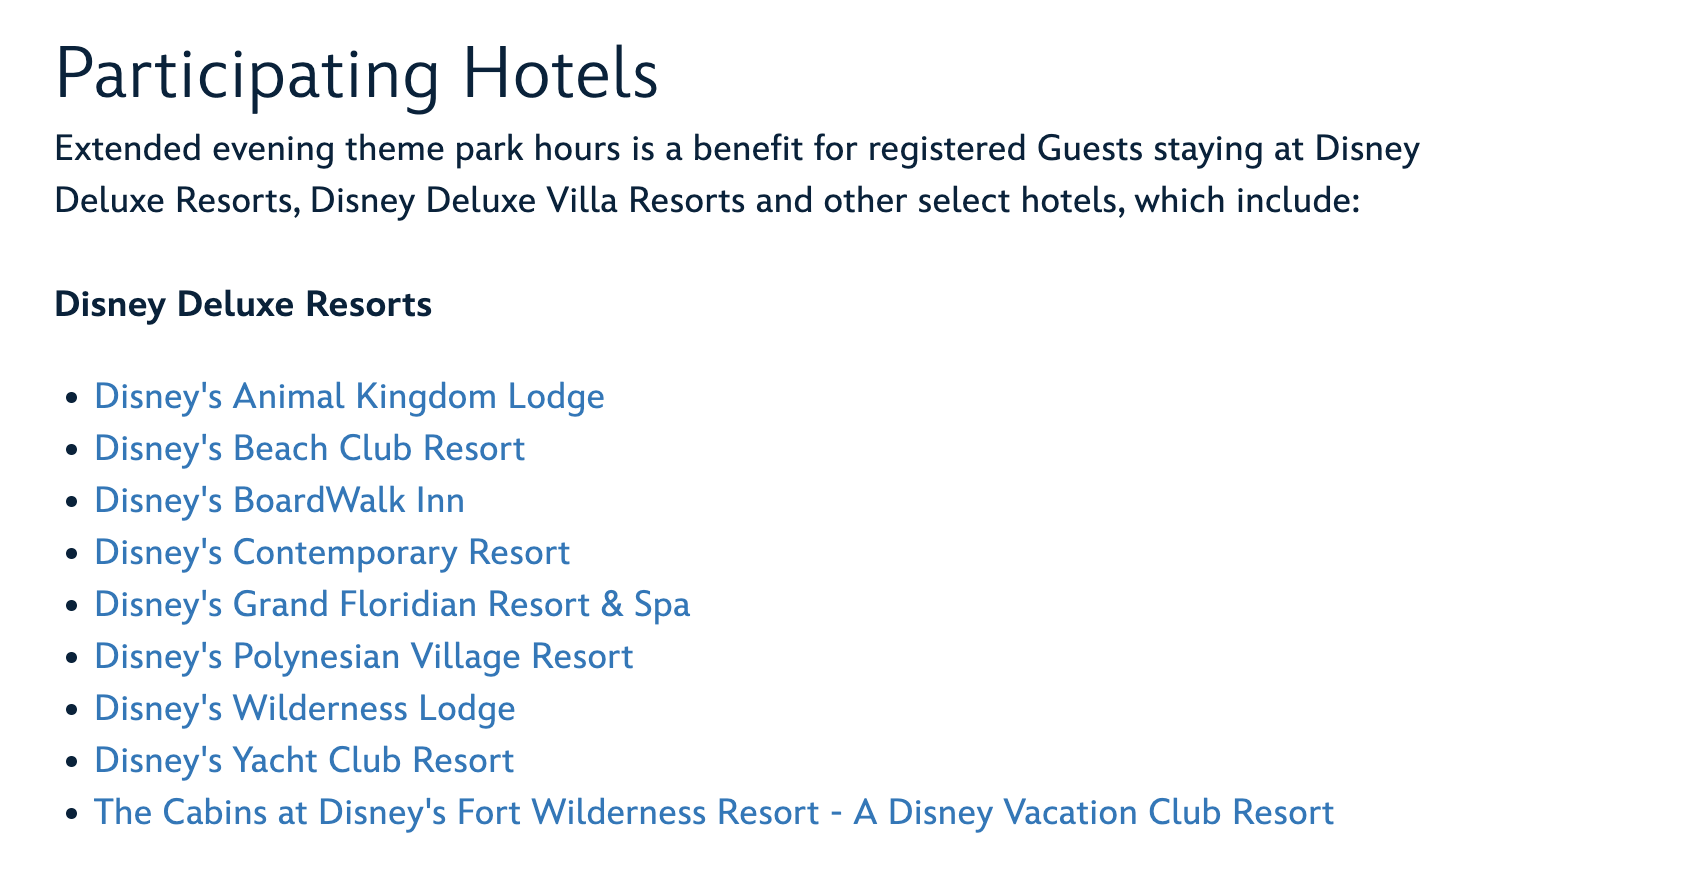1694x876 pixels.
Task: Click the bullet beside Beach Club Resort
Action: point(70,450)
